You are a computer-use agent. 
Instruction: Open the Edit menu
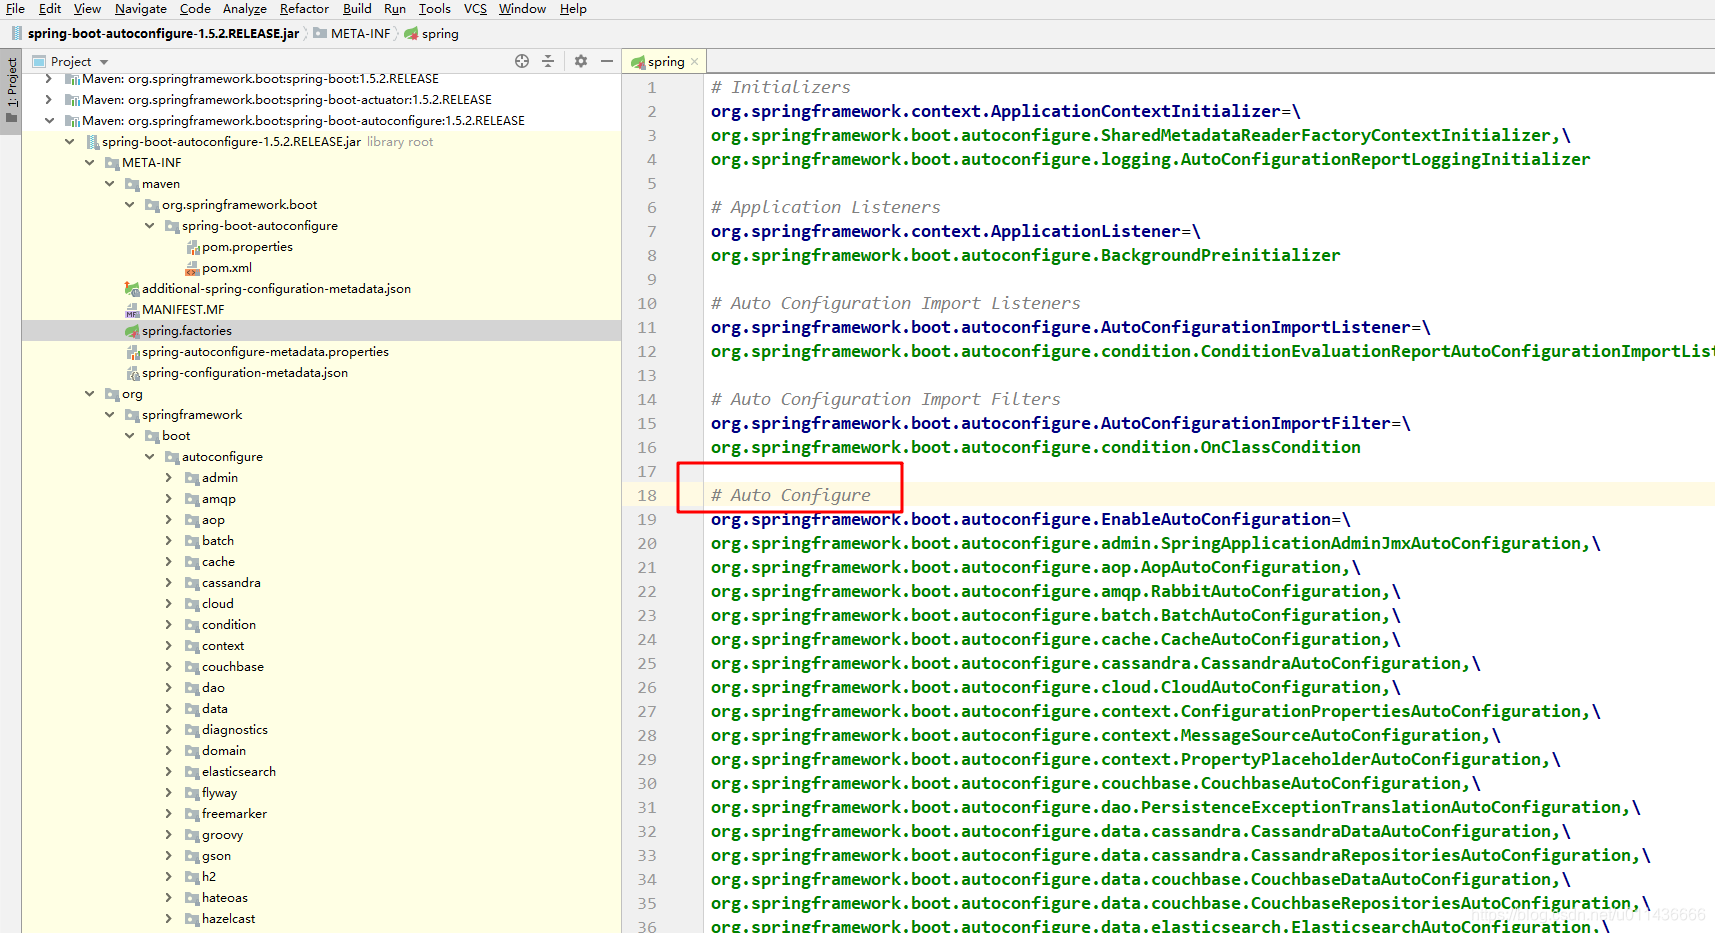click(50, 9)
